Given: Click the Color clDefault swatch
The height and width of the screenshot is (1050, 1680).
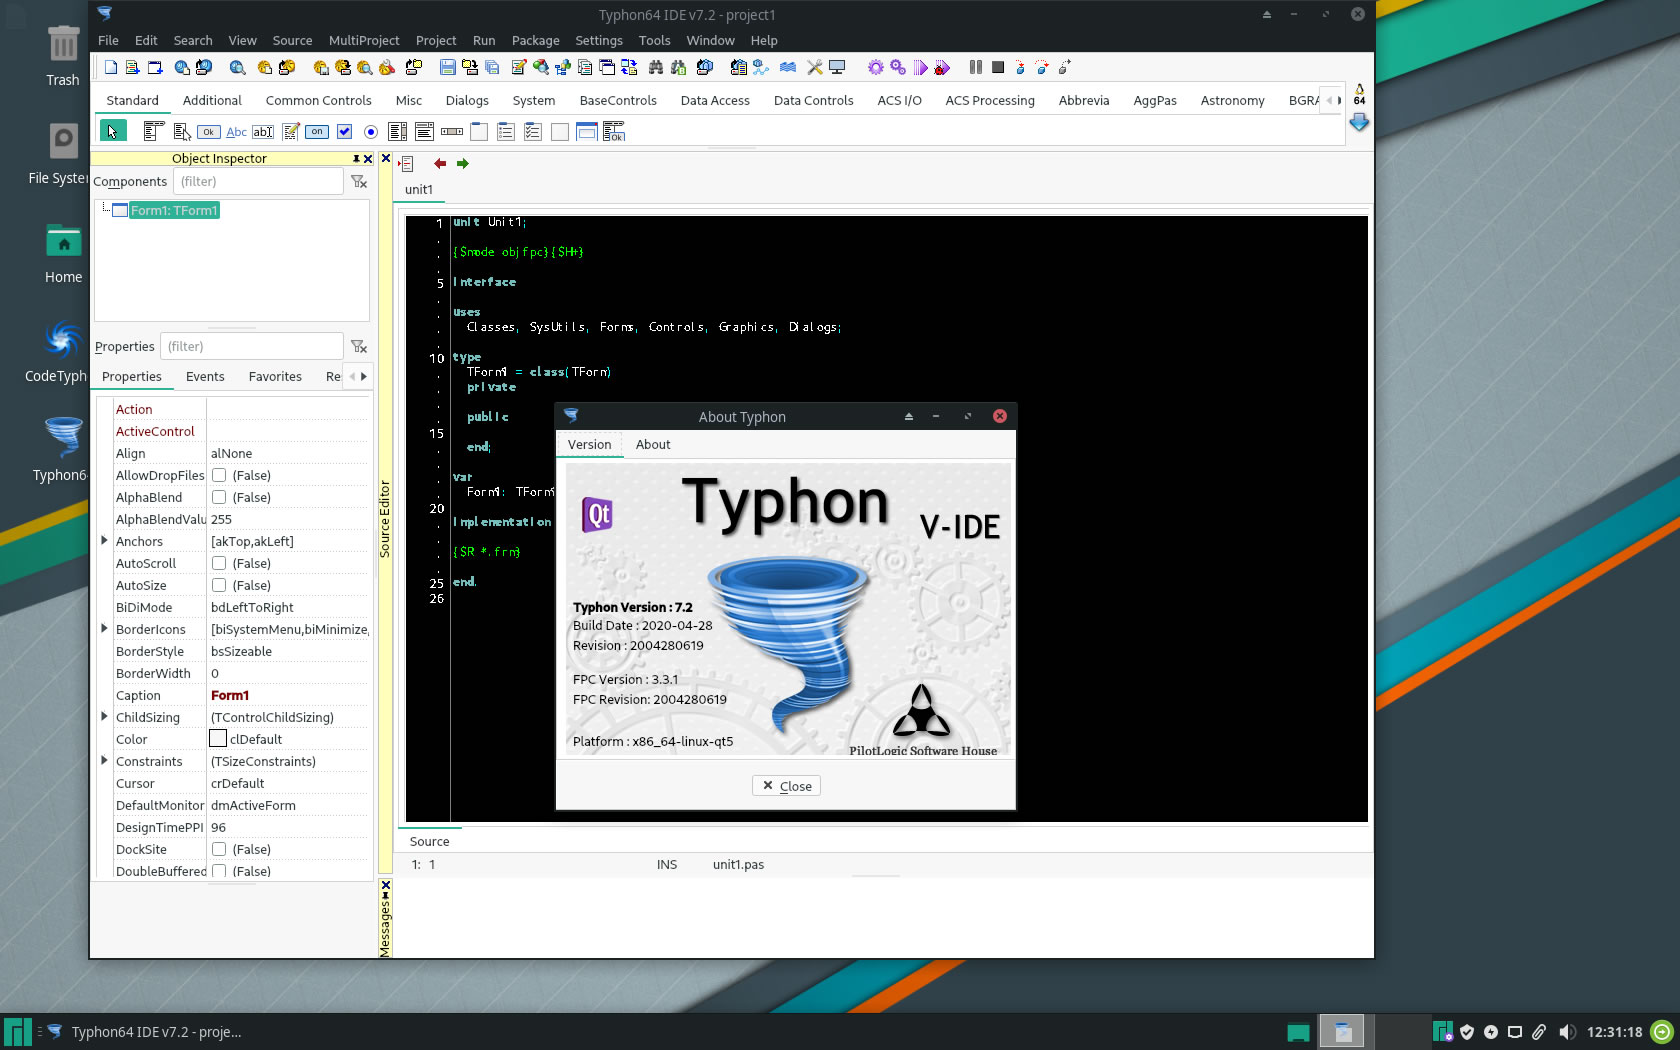Looking at the screenshot, I should [218, 740].
